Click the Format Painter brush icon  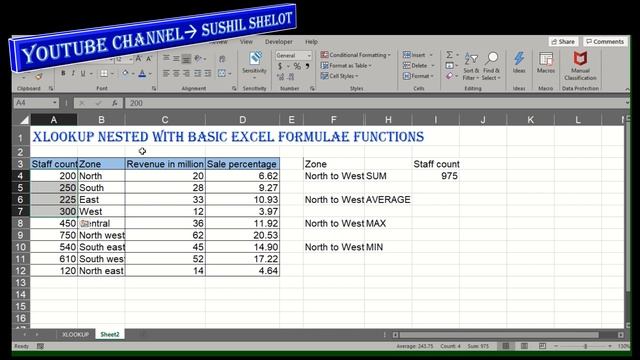[x=39, y=76]
